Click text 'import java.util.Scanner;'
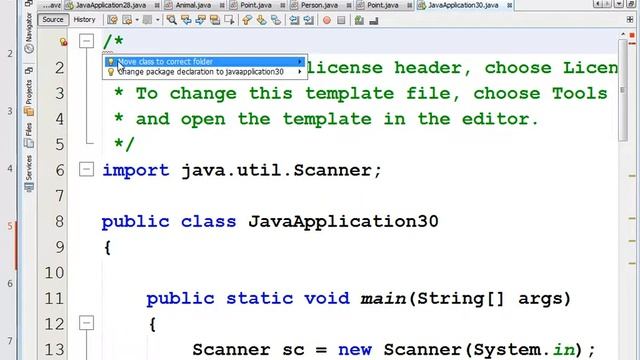The height and width of the screenshot is (360, 640). [x=242, y=170]
